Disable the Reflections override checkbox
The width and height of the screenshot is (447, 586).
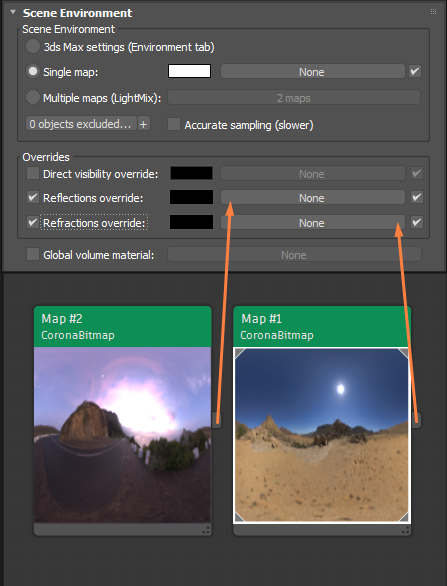pos(33,197)
